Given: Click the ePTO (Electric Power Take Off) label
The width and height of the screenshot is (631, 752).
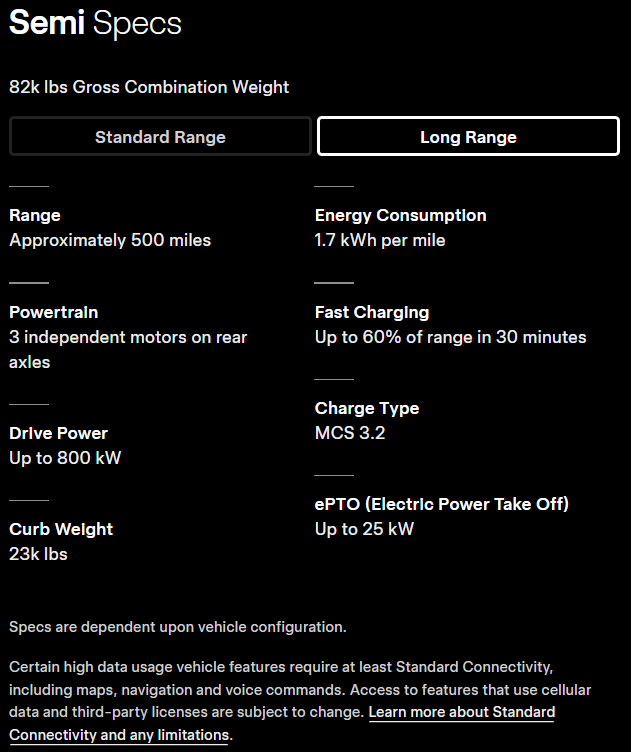Looking at the screenshot, I should [x=442, y=504].
